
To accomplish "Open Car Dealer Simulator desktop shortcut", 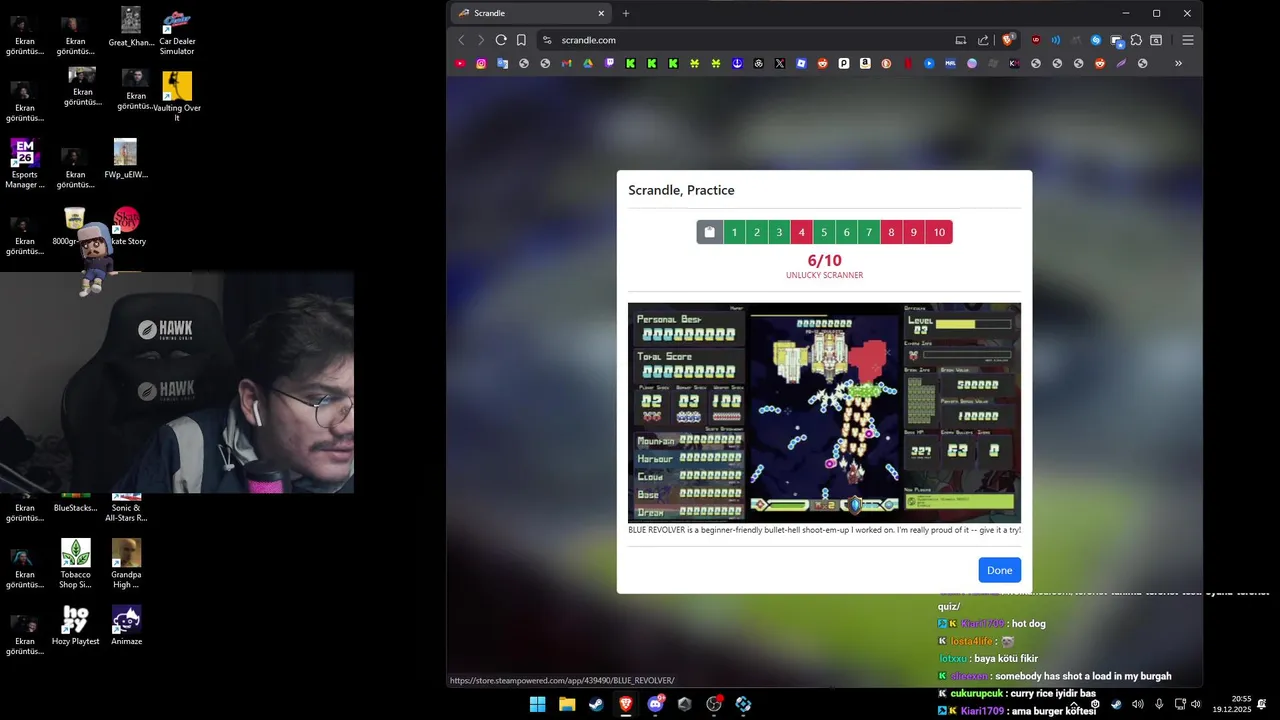I will coord(177,32).
